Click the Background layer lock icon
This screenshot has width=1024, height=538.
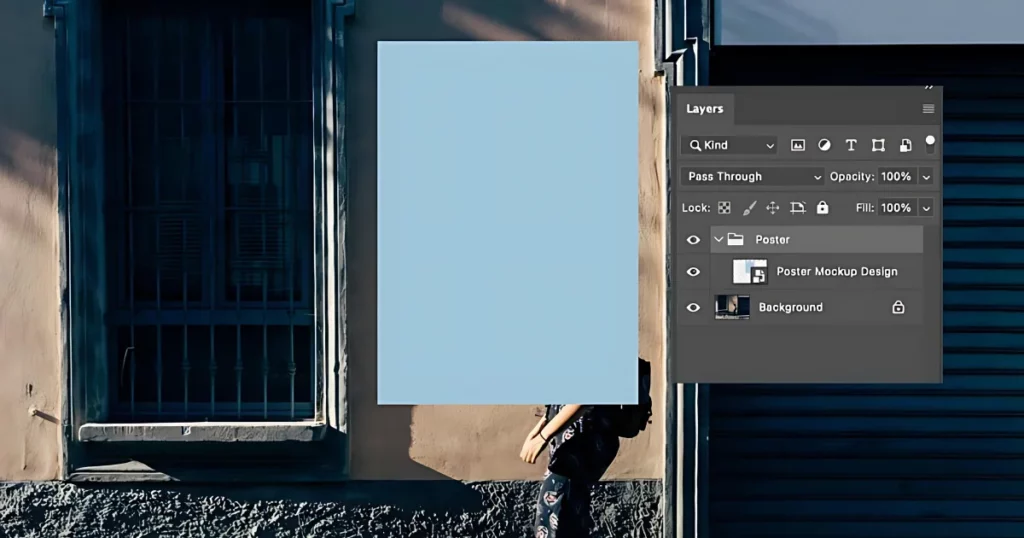coord(899,307)
